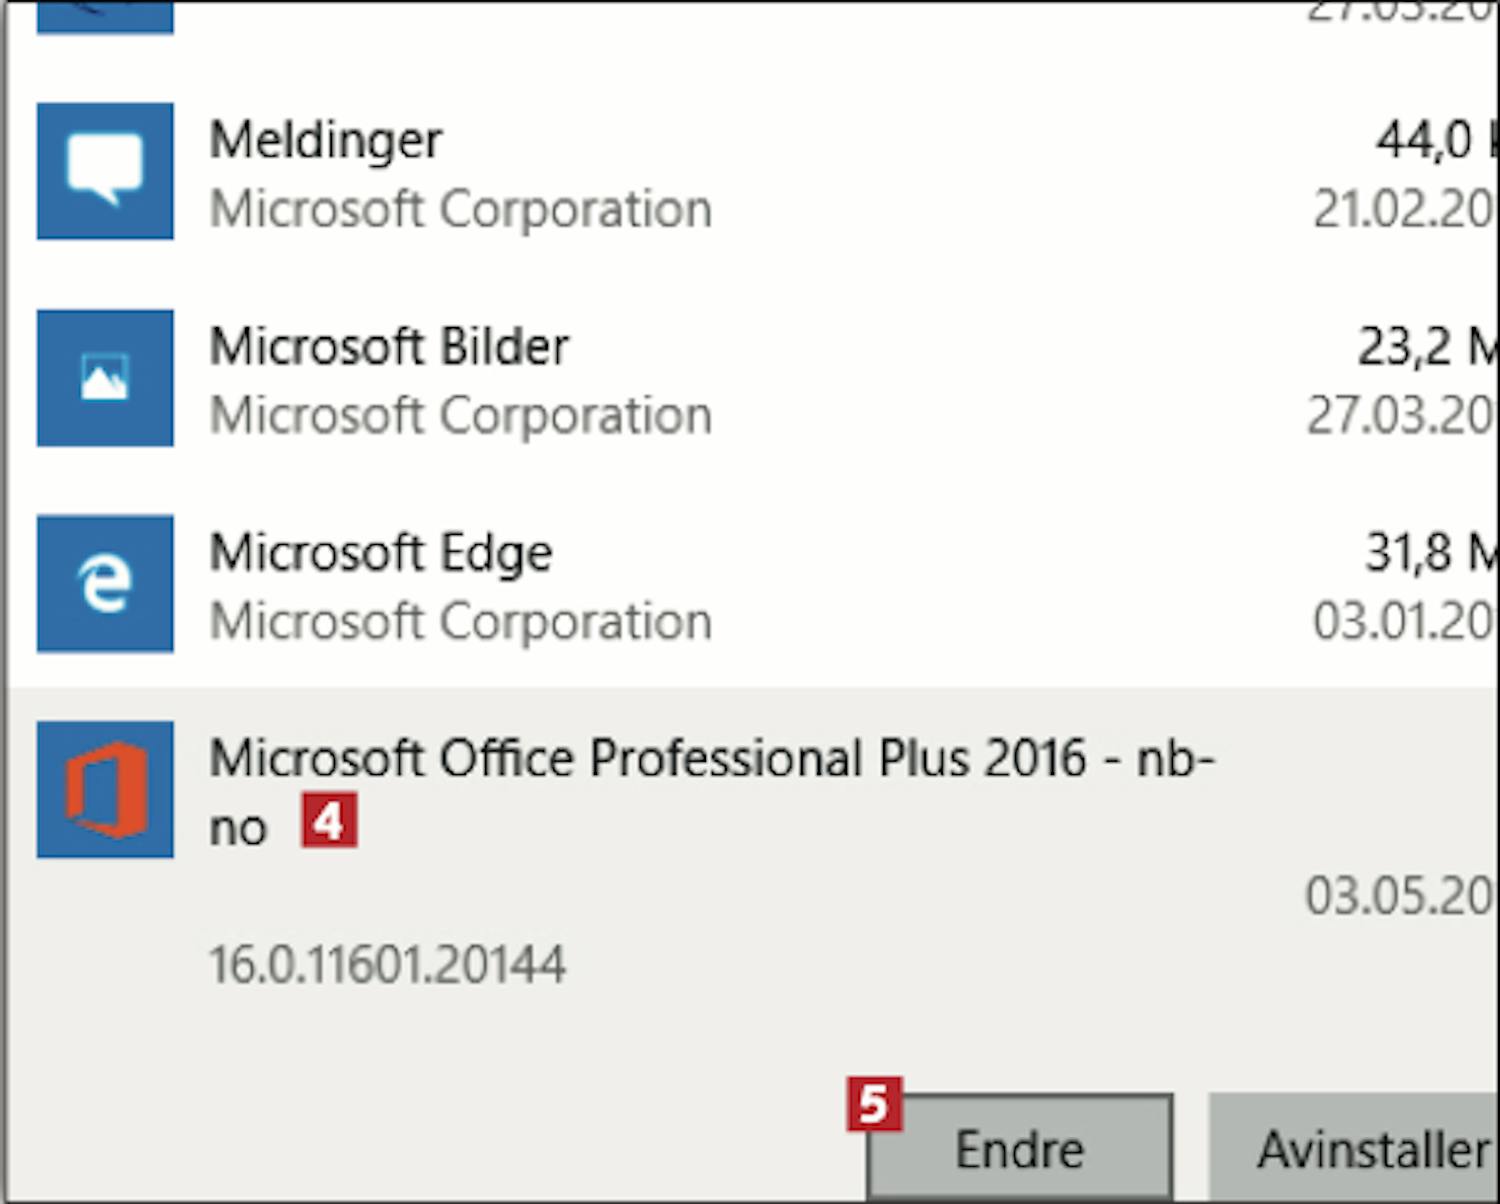
Task: Select the Meldinger app entry
Action: click(752, 172)
